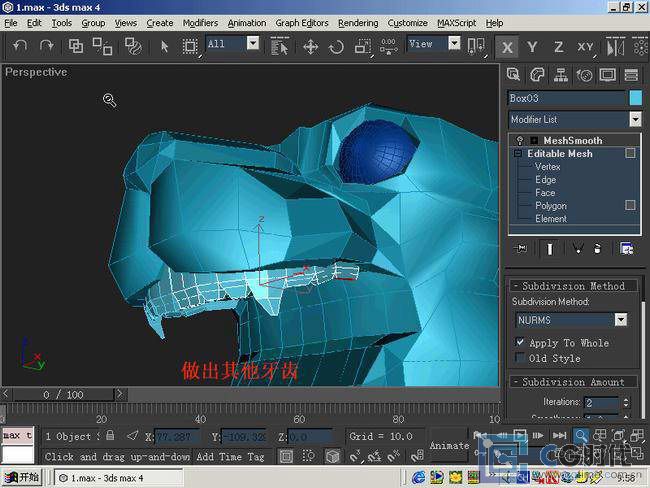Collapse the Subdivision Amount rollout
The width and height of the screenshot is (650, 488).
point(574,381)
